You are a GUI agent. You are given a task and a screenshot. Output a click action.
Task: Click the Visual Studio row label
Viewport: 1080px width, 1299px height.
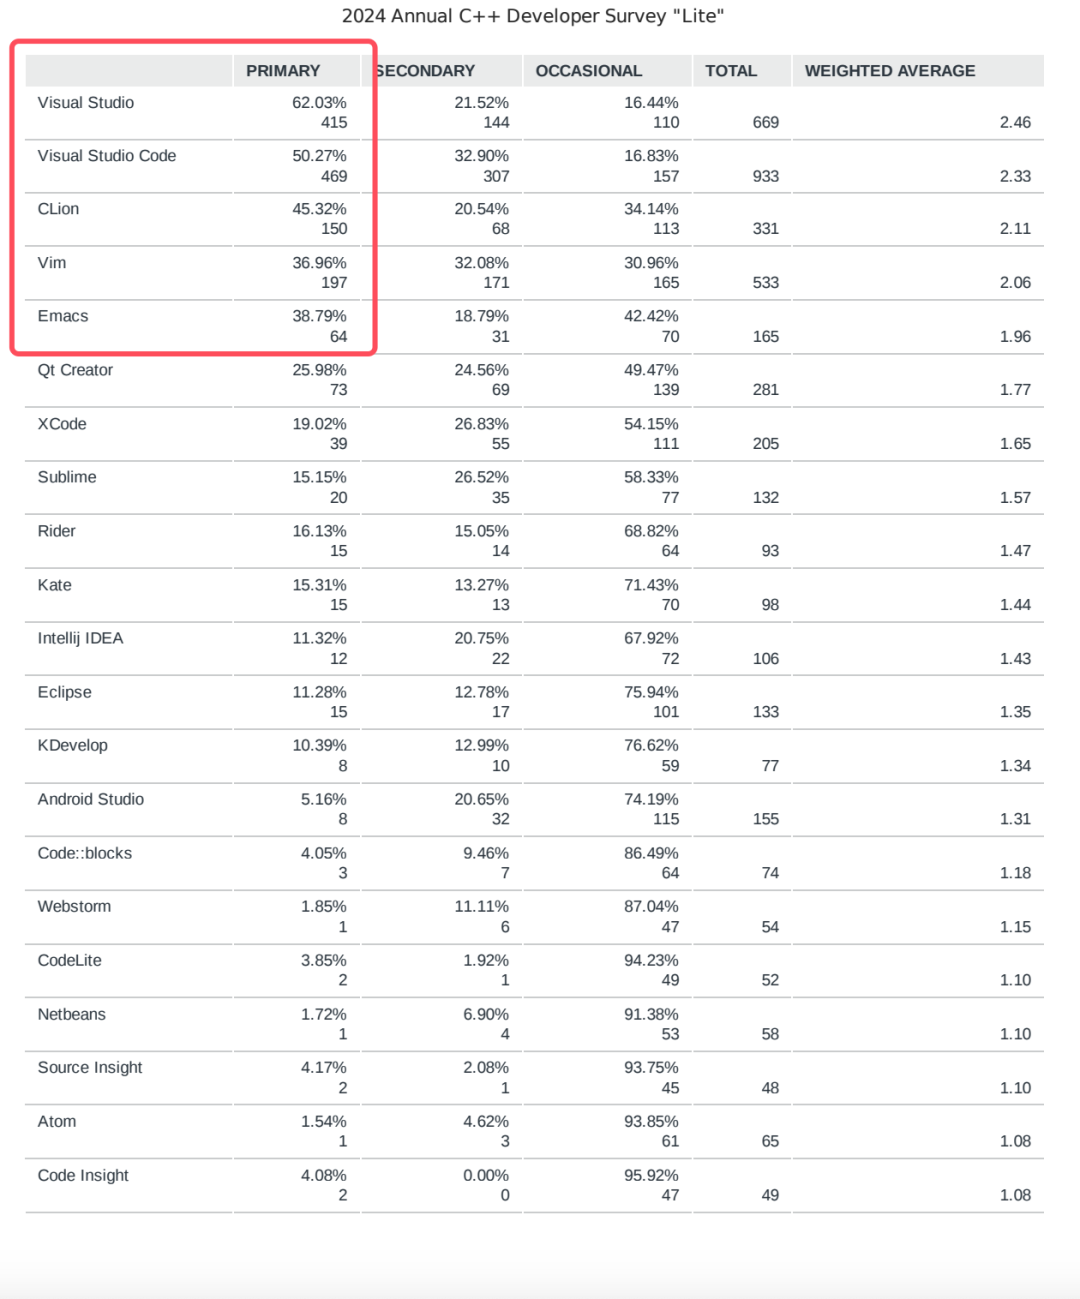click(86, 103)
